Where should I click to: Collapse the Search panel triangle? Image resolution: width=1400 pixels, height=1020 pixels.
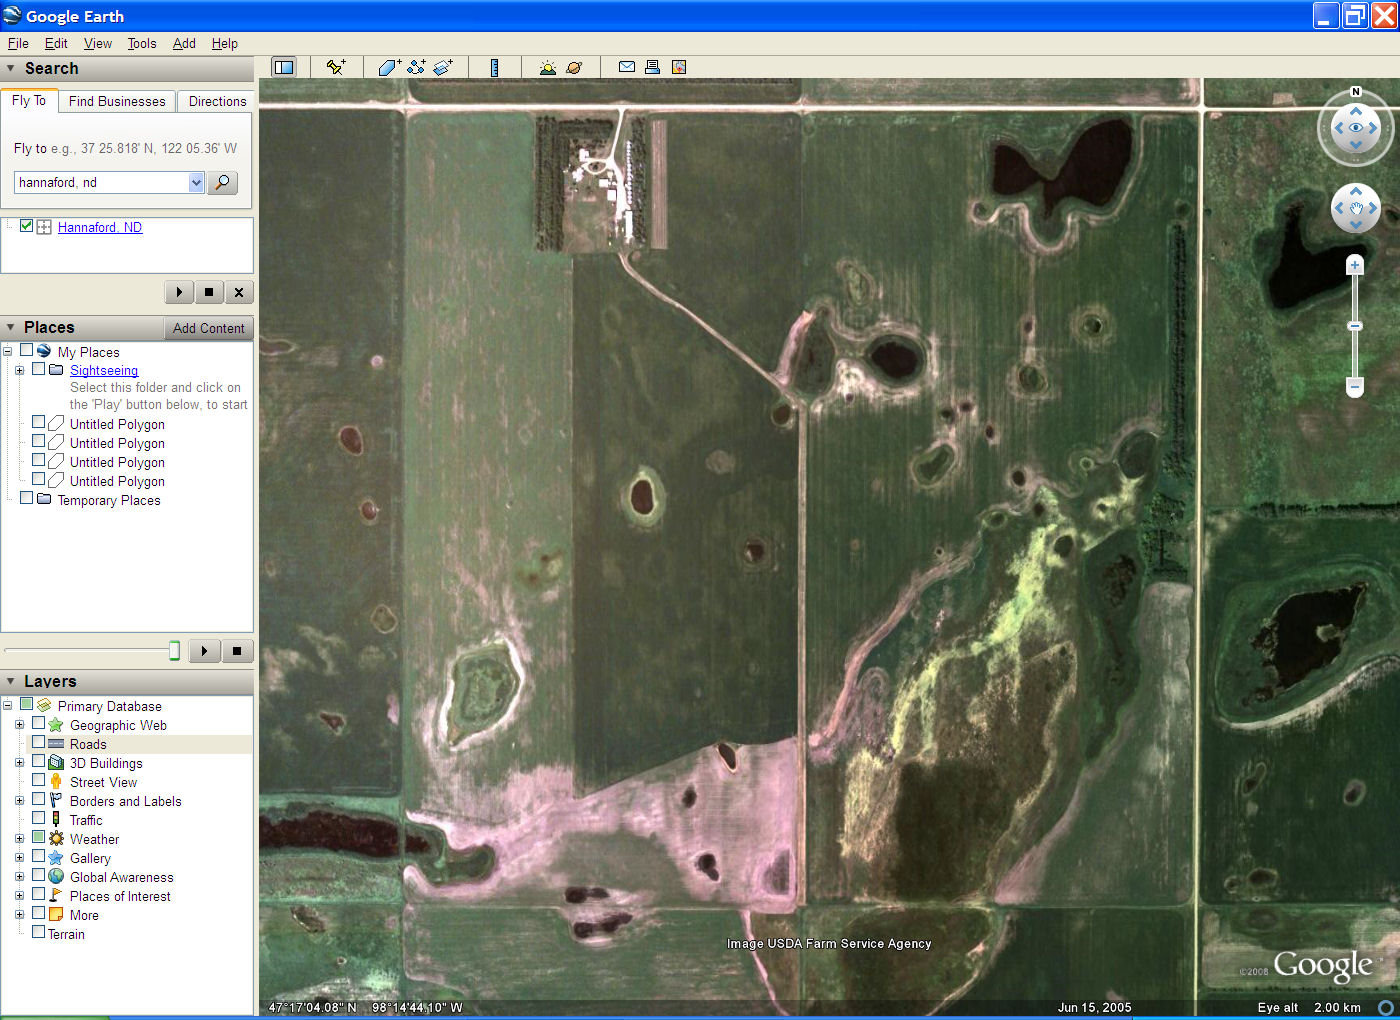tap(11, 69)
